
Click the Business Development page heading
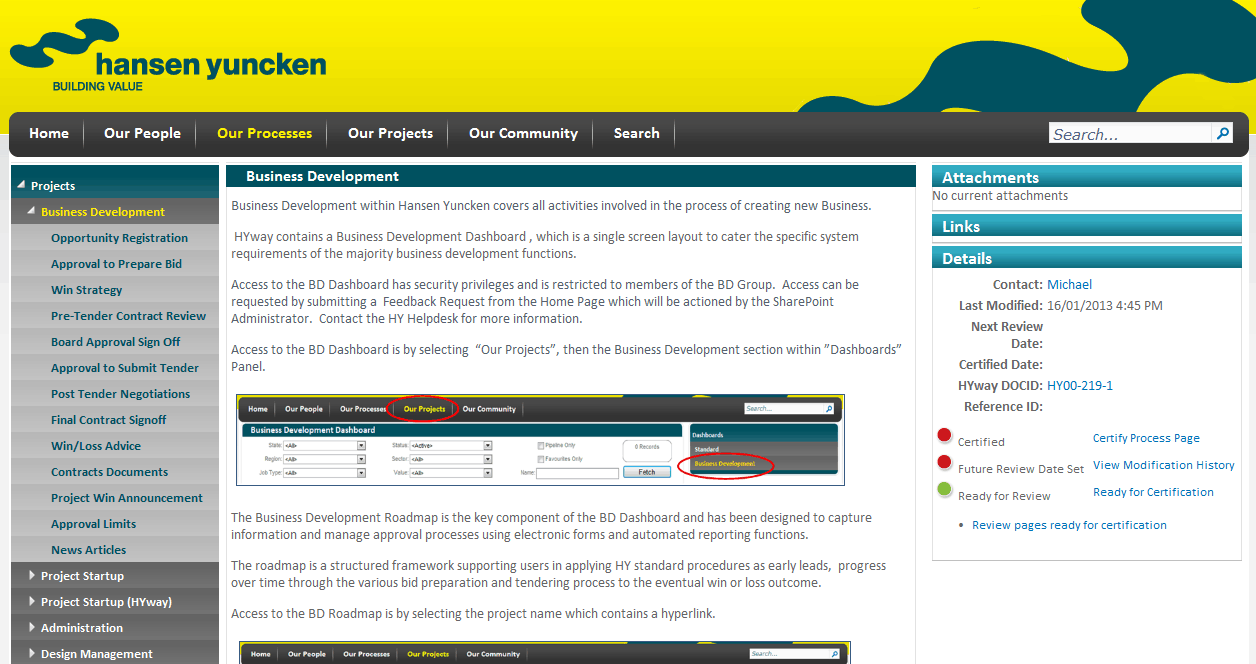coord(322,177)
